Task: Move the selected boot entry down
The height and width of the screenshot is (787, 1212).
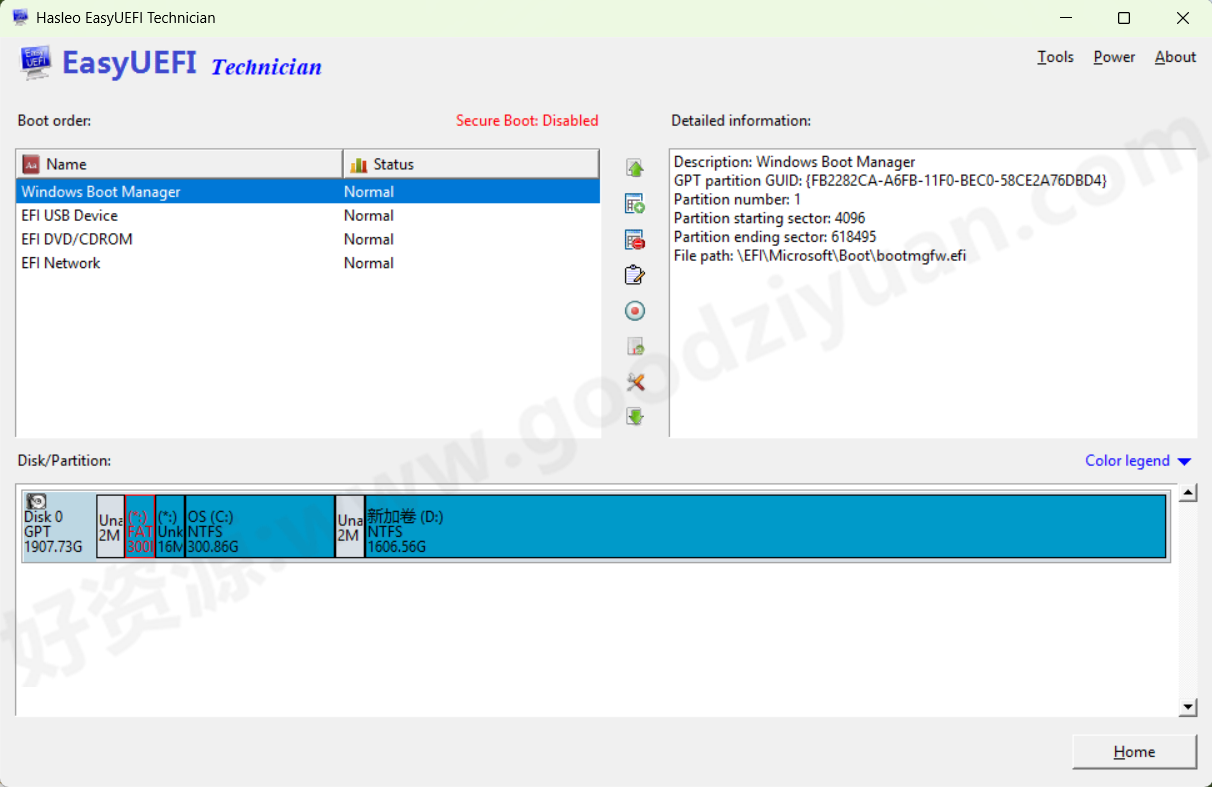Action: [635, 416]
